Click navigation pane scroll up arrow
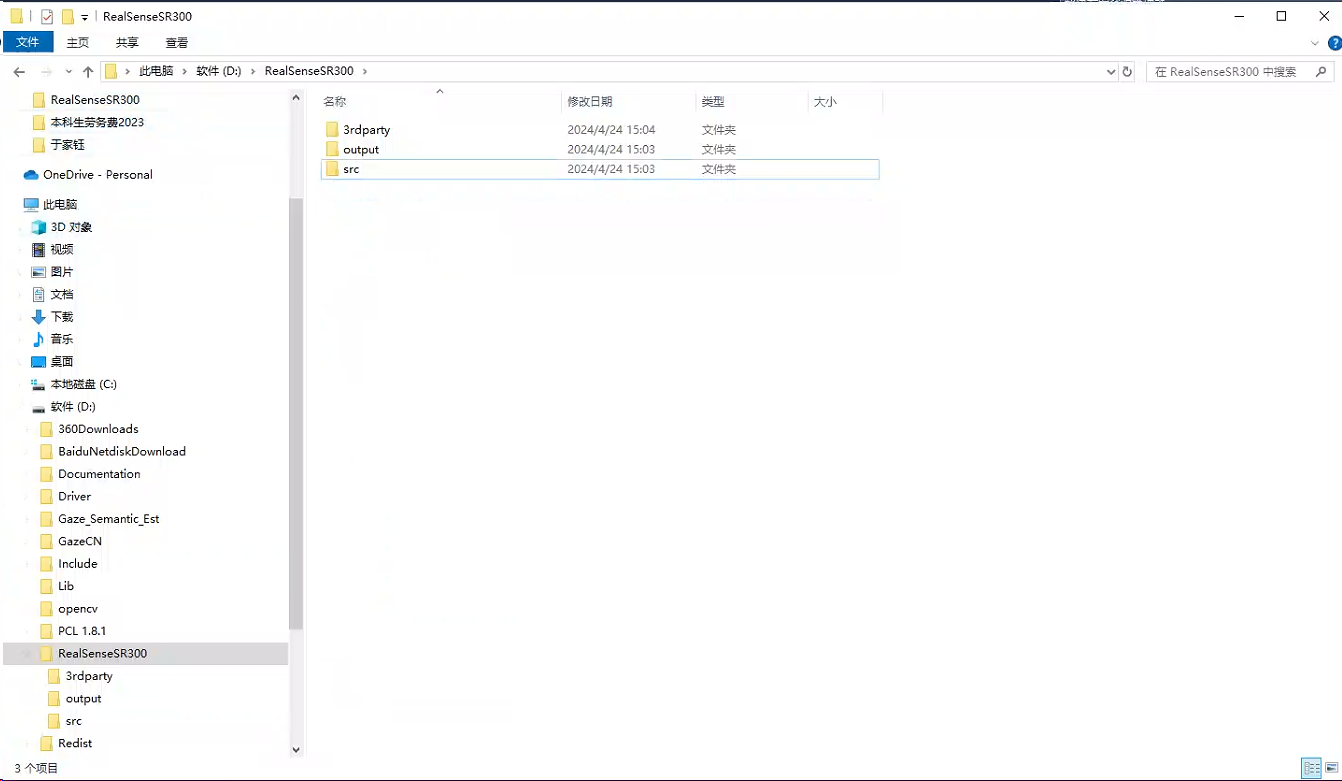 (x=296, y=97)
